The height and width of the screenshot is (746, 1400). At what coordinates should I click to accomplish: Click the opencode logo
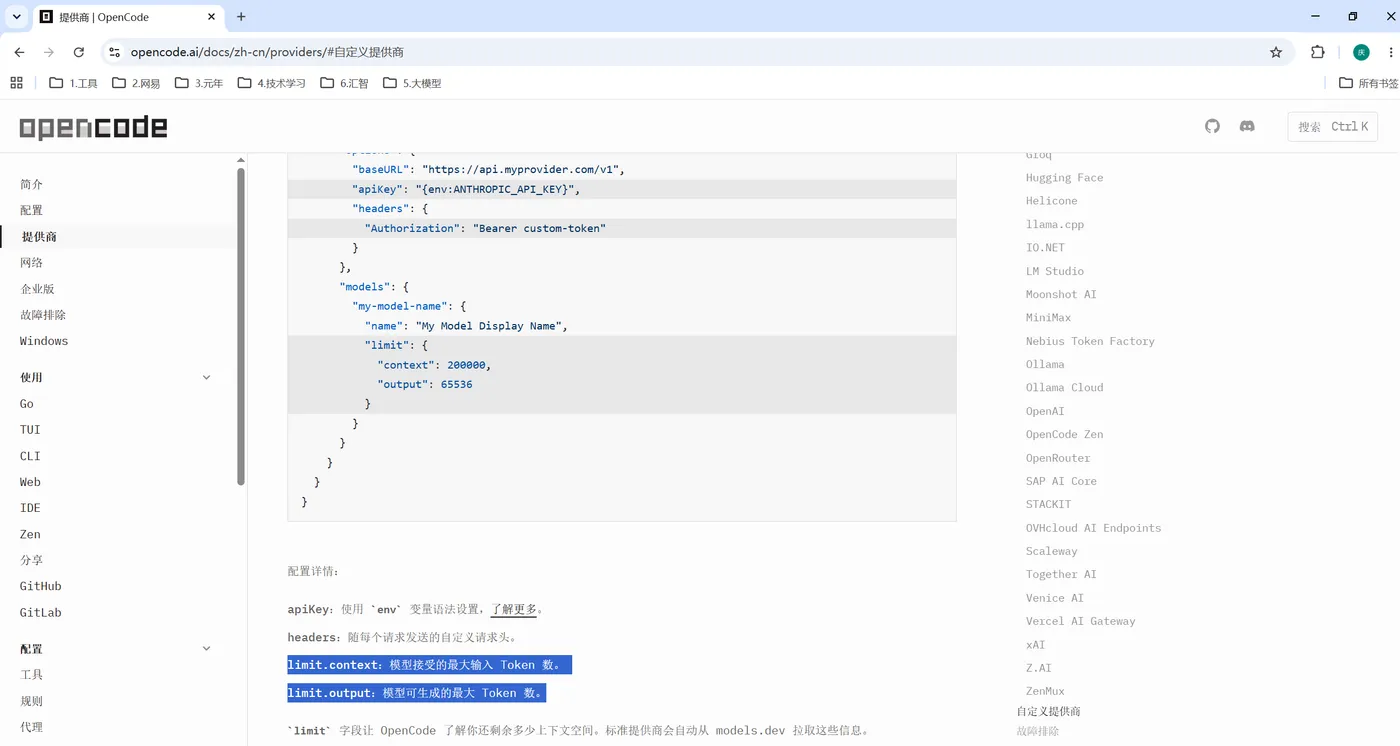click(x=93, y=127)
